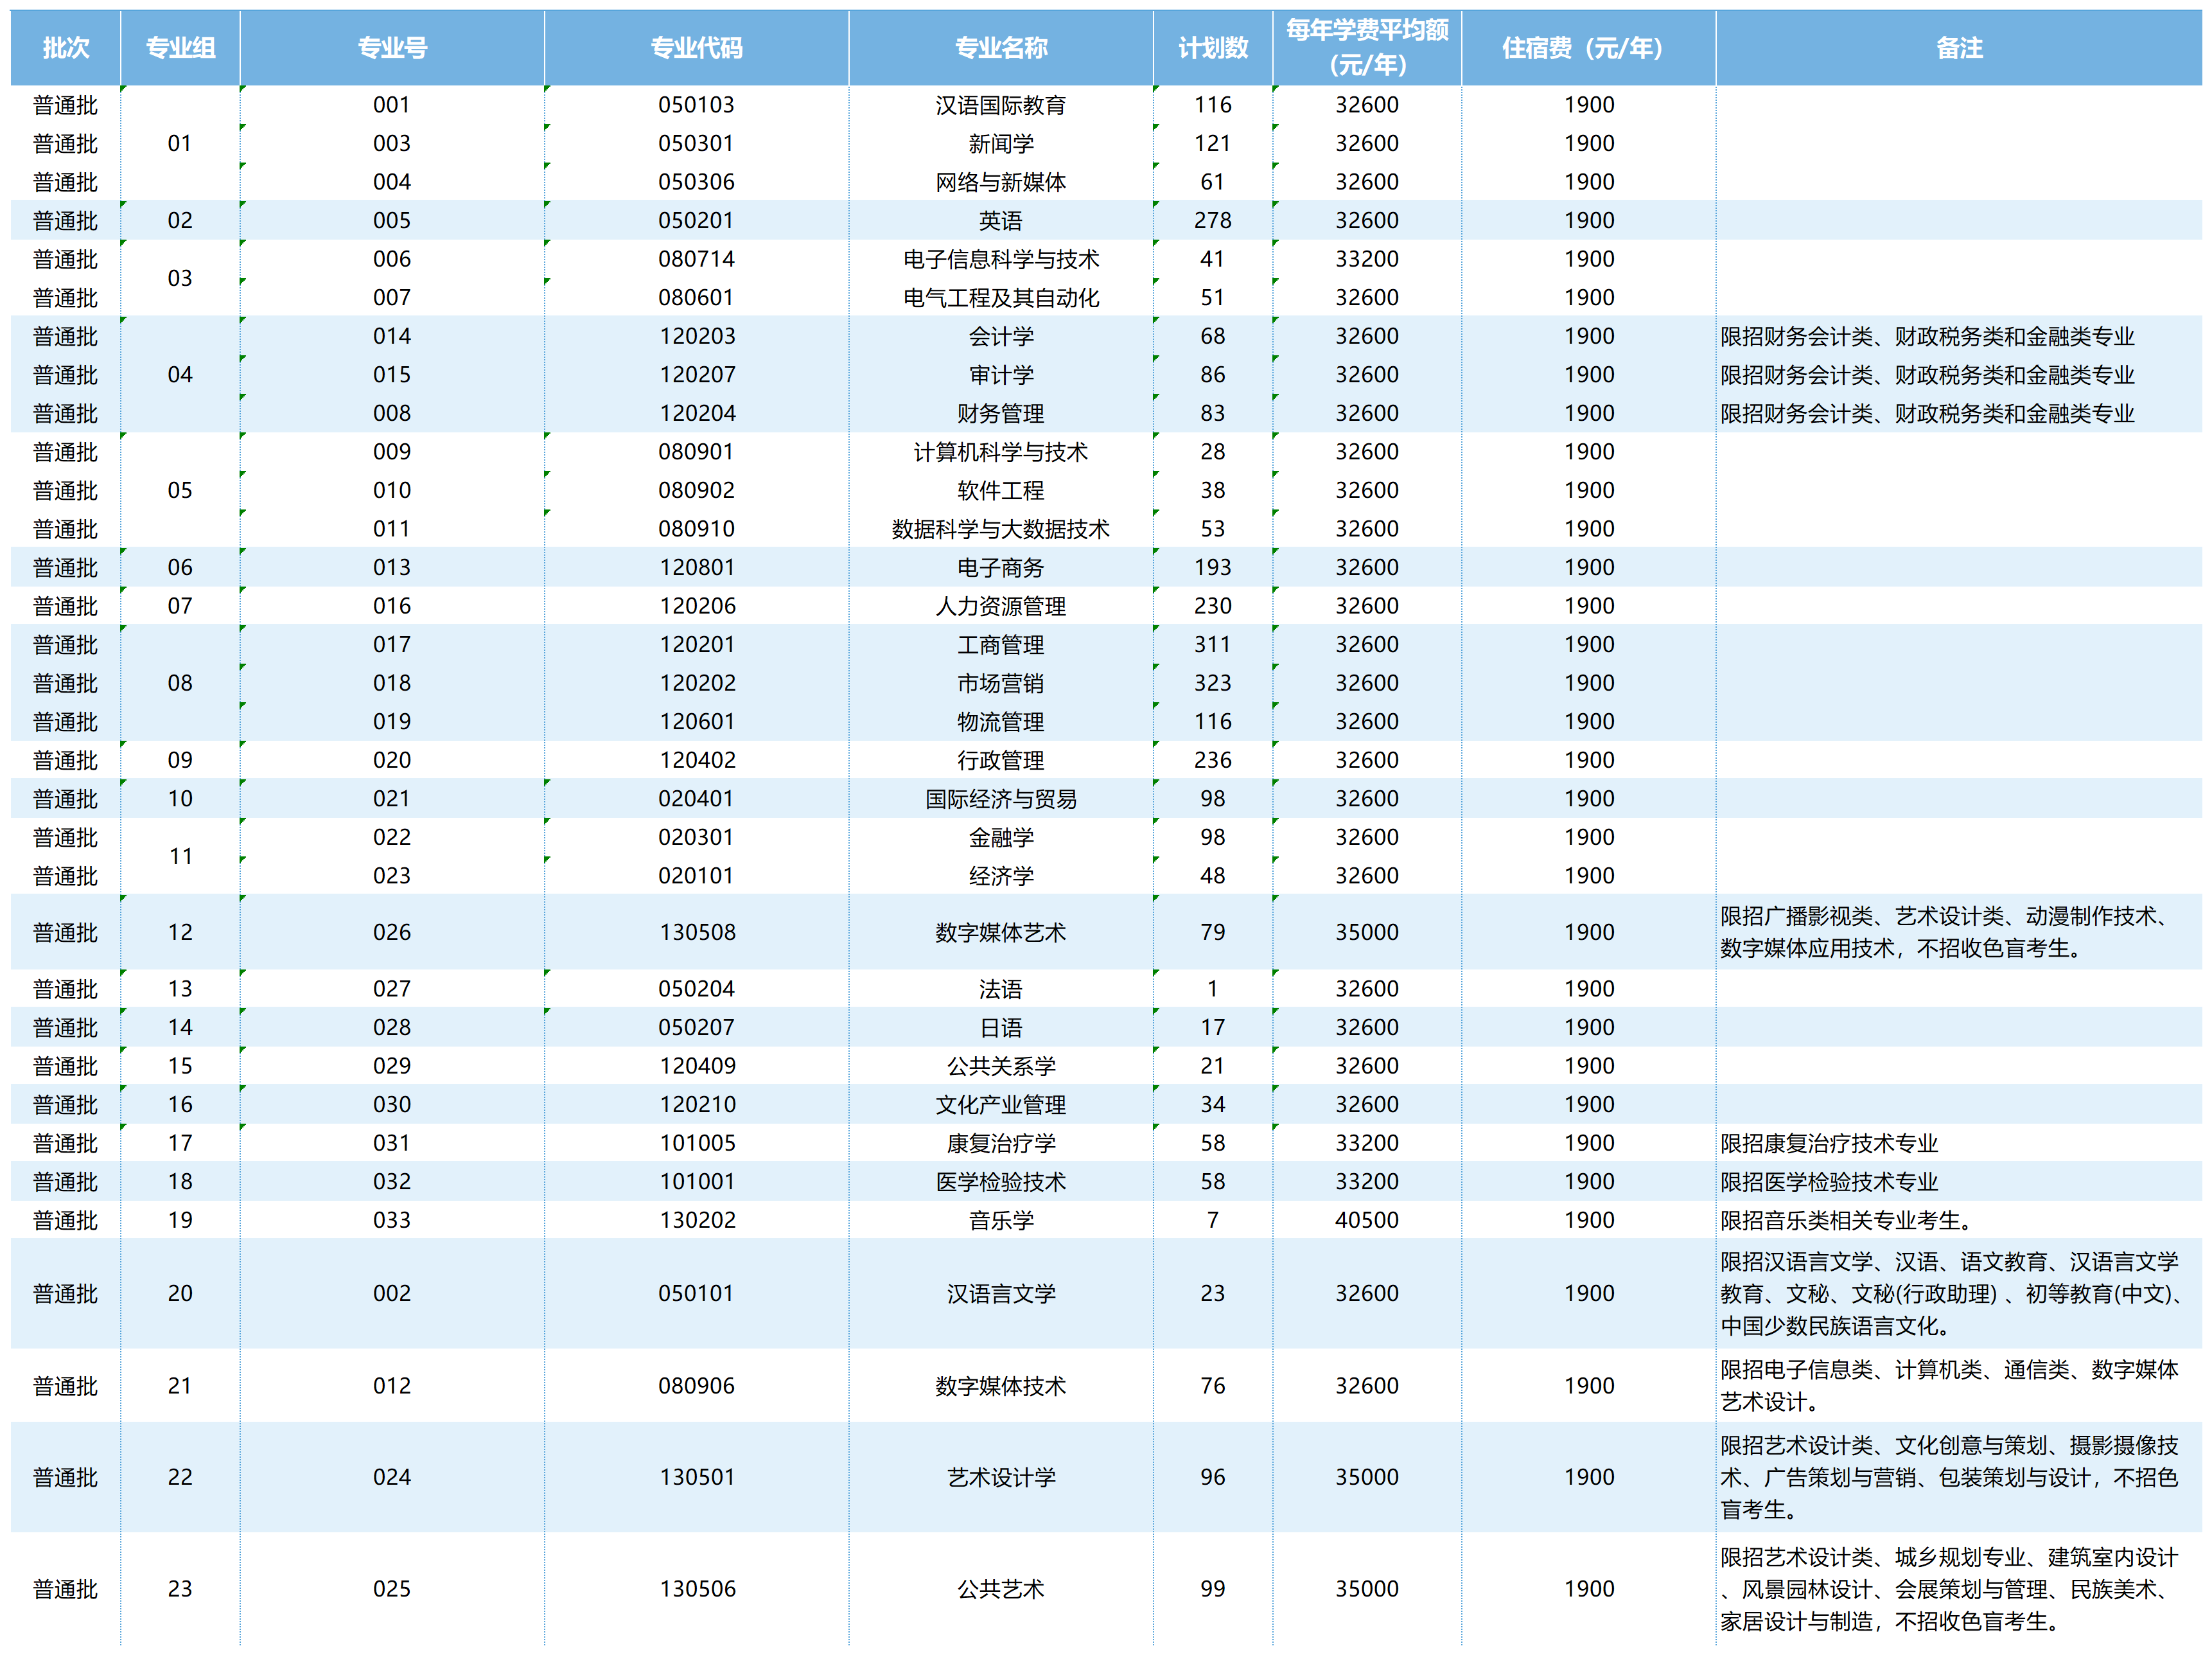This screenshot has width=2212, height=1655.
Task: Select the 电子信息科学与技术 cell
Action: click(x=1001, y=259)
